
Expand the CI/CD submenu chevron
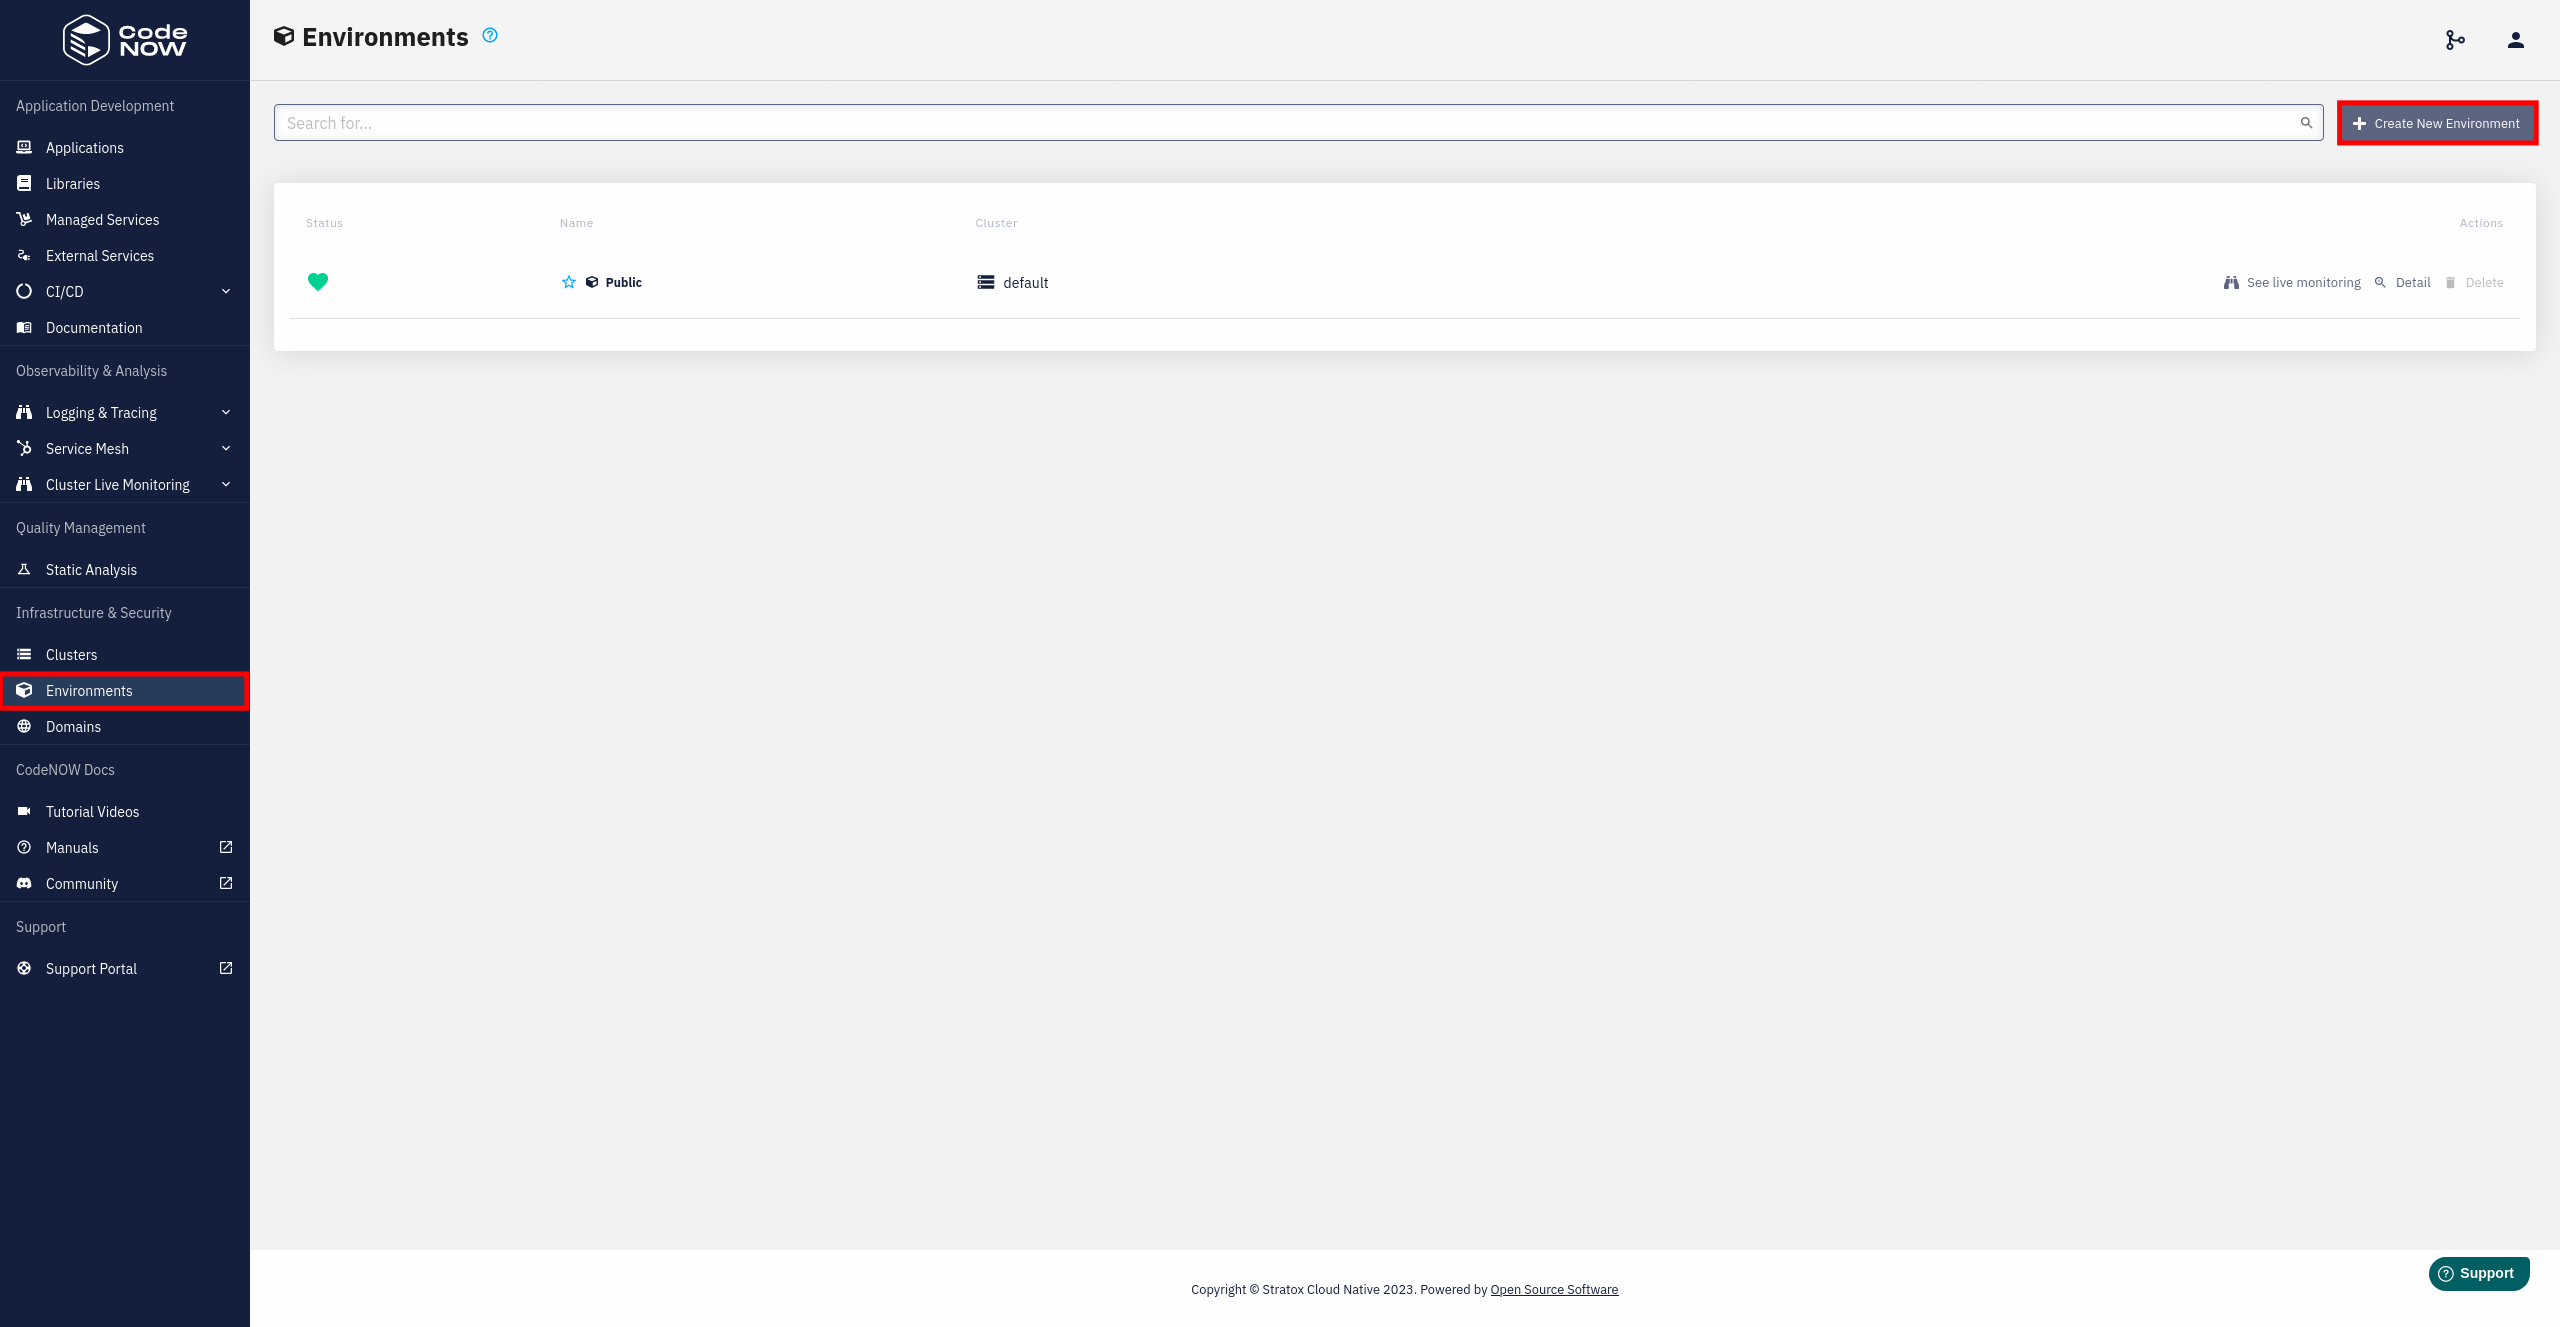[x=226, y=291]
